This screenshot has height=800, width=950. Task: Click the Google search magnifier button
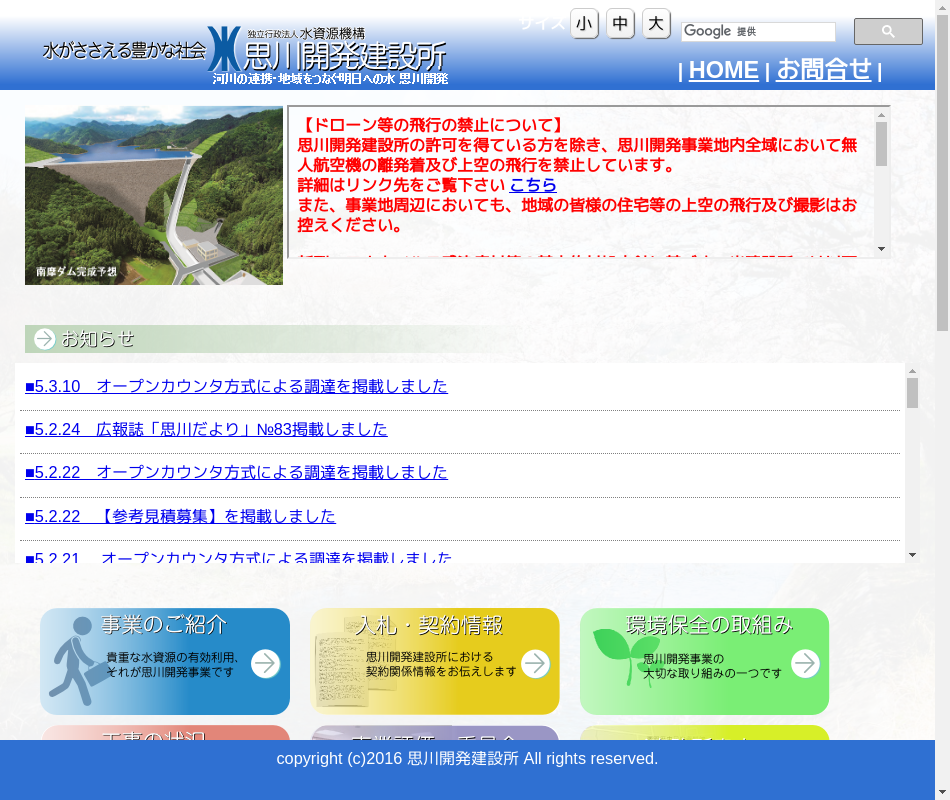click(x=888, y=32)
